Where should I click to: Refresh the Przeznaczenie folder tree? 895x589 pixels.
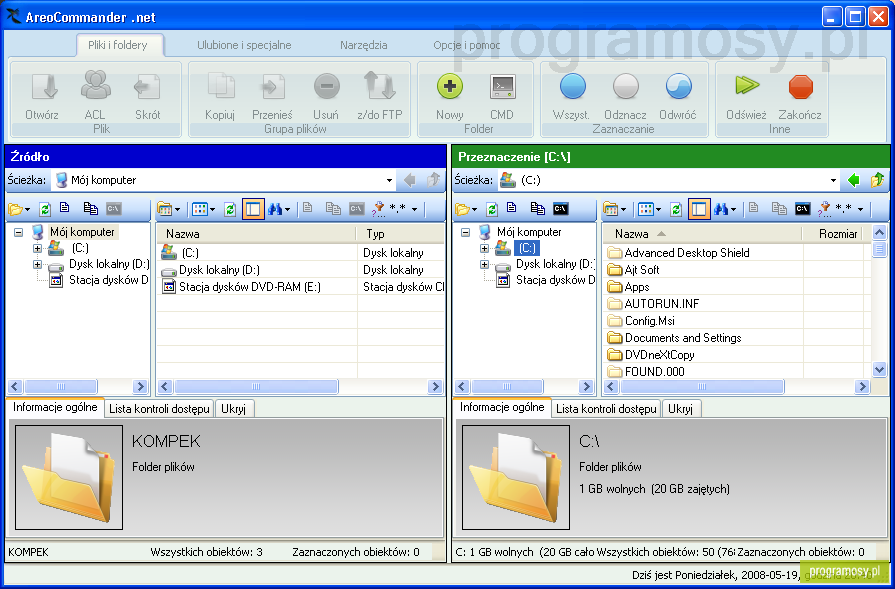click(491, 209)
